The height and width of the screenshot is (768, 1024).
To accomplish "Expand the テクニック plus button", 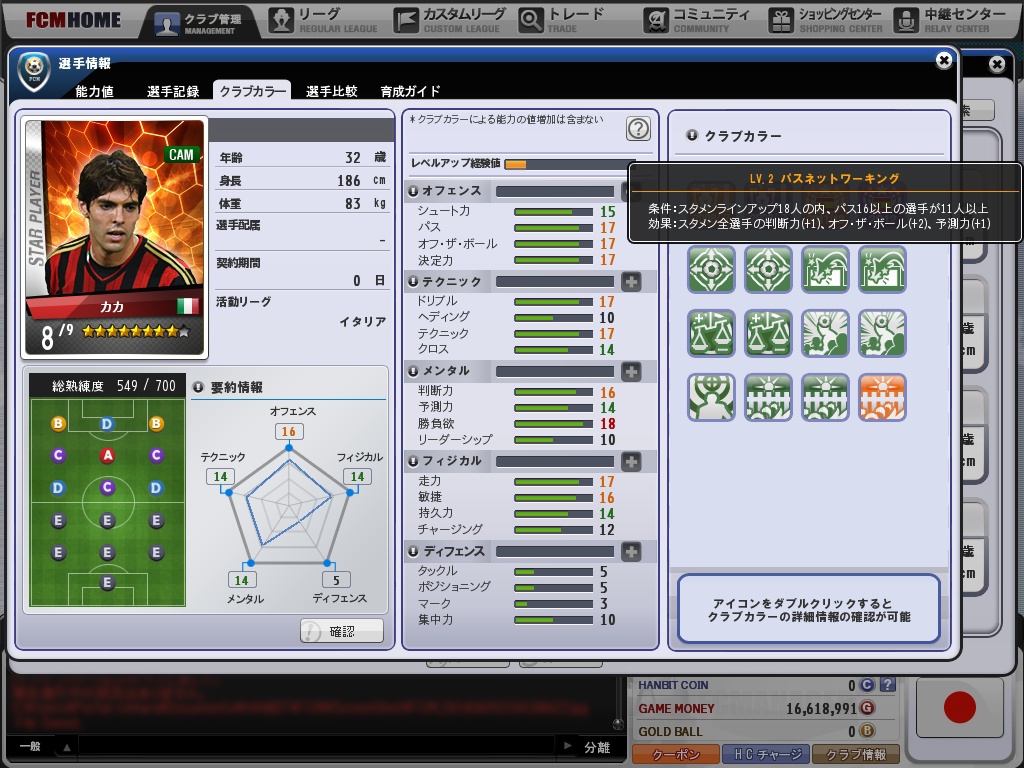I will [631, 281].
